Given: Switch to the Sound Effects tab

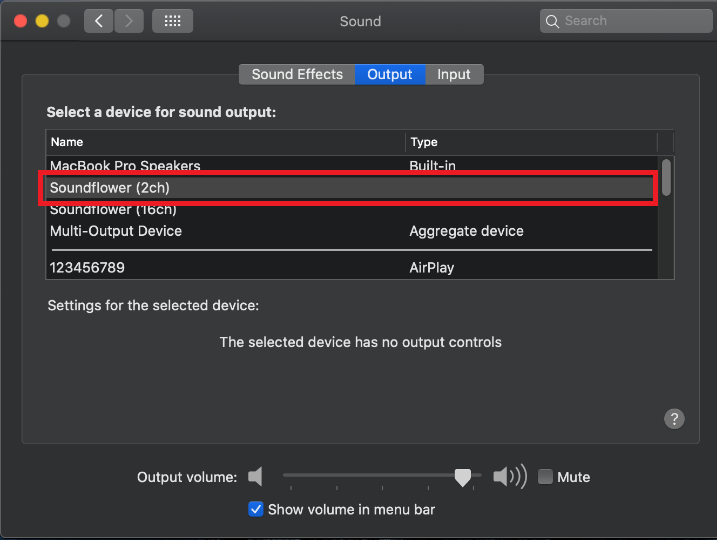Looking at the screenshot, I should point(297,74).
